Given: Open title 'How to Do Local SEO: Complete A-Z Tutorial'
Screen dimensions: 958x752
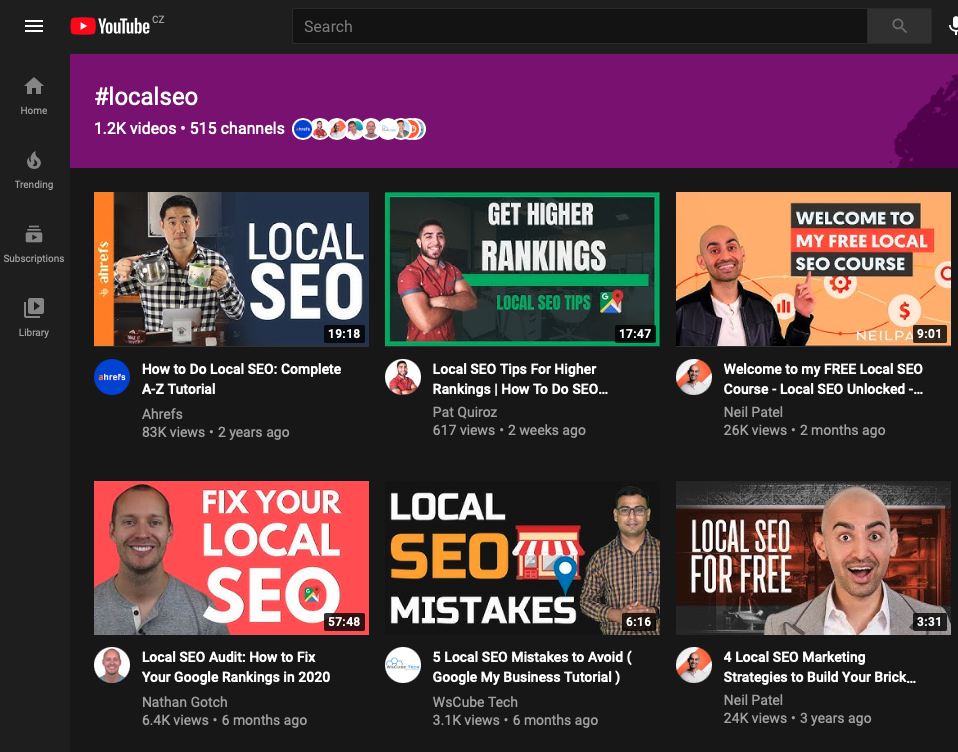Looking at the screenshot, I should (241, 379).
